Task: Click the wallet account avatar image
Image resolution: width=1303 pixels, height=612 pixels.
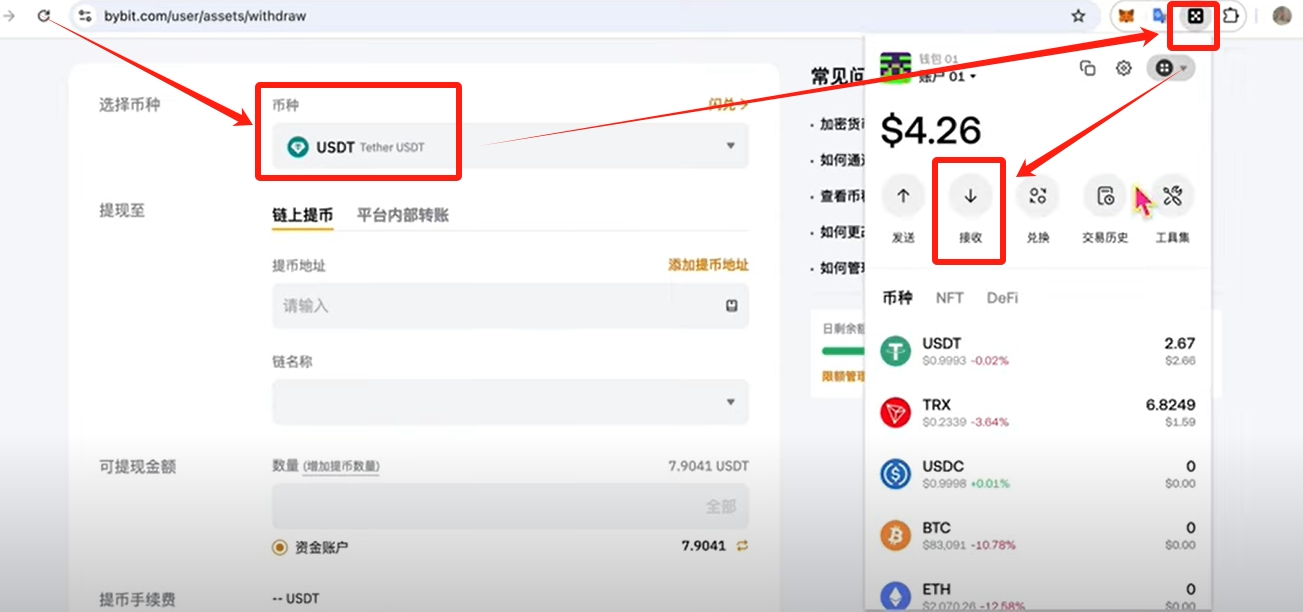Action: click(896, 68)
